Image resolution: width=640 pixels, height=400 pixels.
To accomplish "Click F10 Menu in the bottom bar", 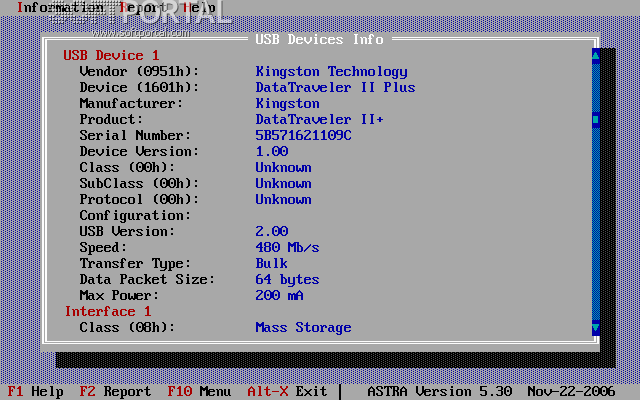I will [x=199, y=391].
